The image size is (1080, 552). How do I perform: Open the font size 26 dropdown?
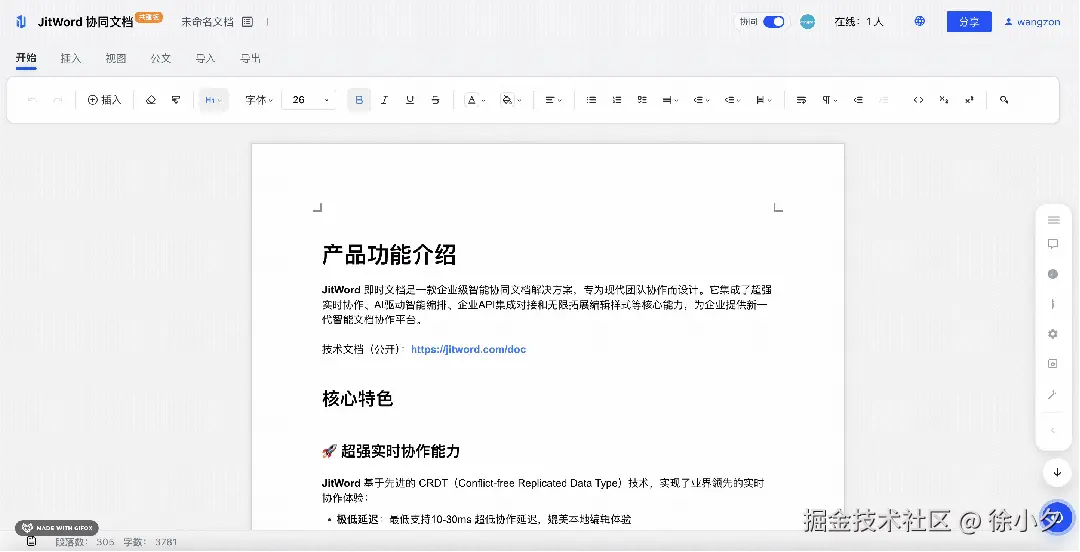[x=309, y=100]
